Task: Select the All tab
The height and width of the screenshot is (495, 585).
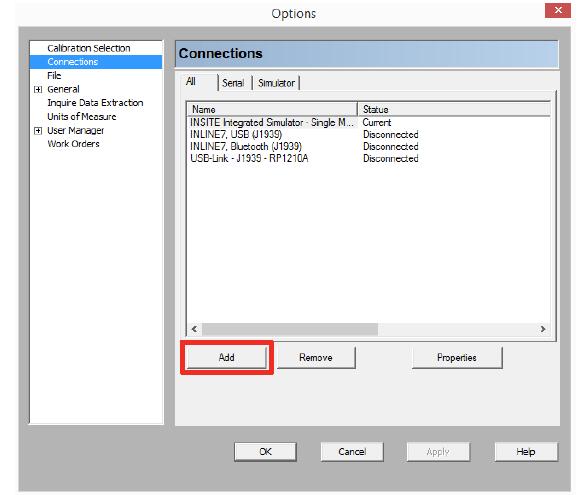Action: point(191,81)
